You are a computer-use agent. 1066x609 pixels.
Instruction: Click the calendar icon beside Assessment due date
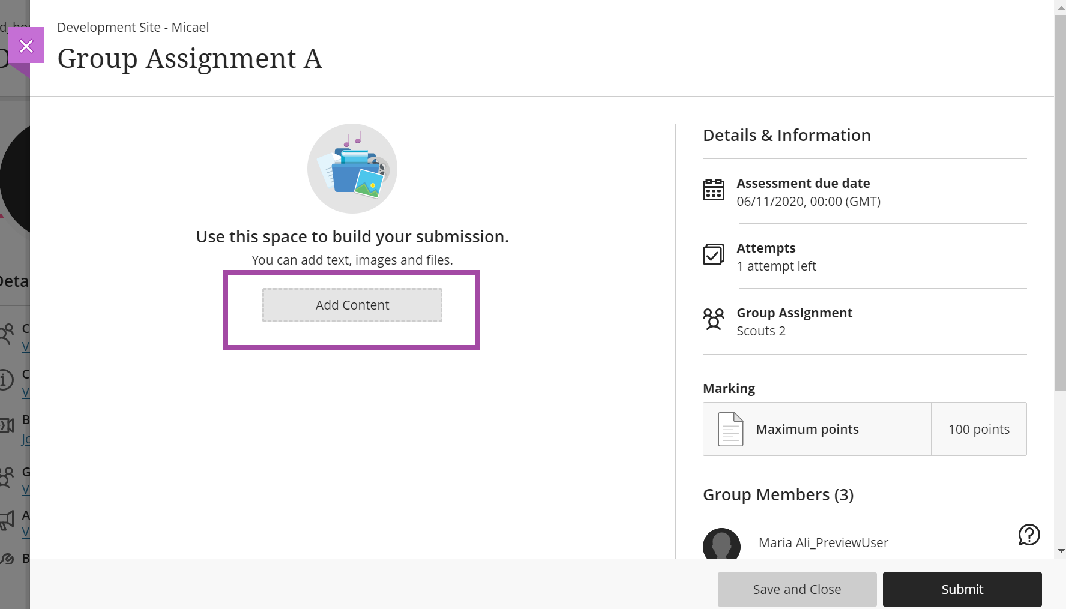click(713, 188)
